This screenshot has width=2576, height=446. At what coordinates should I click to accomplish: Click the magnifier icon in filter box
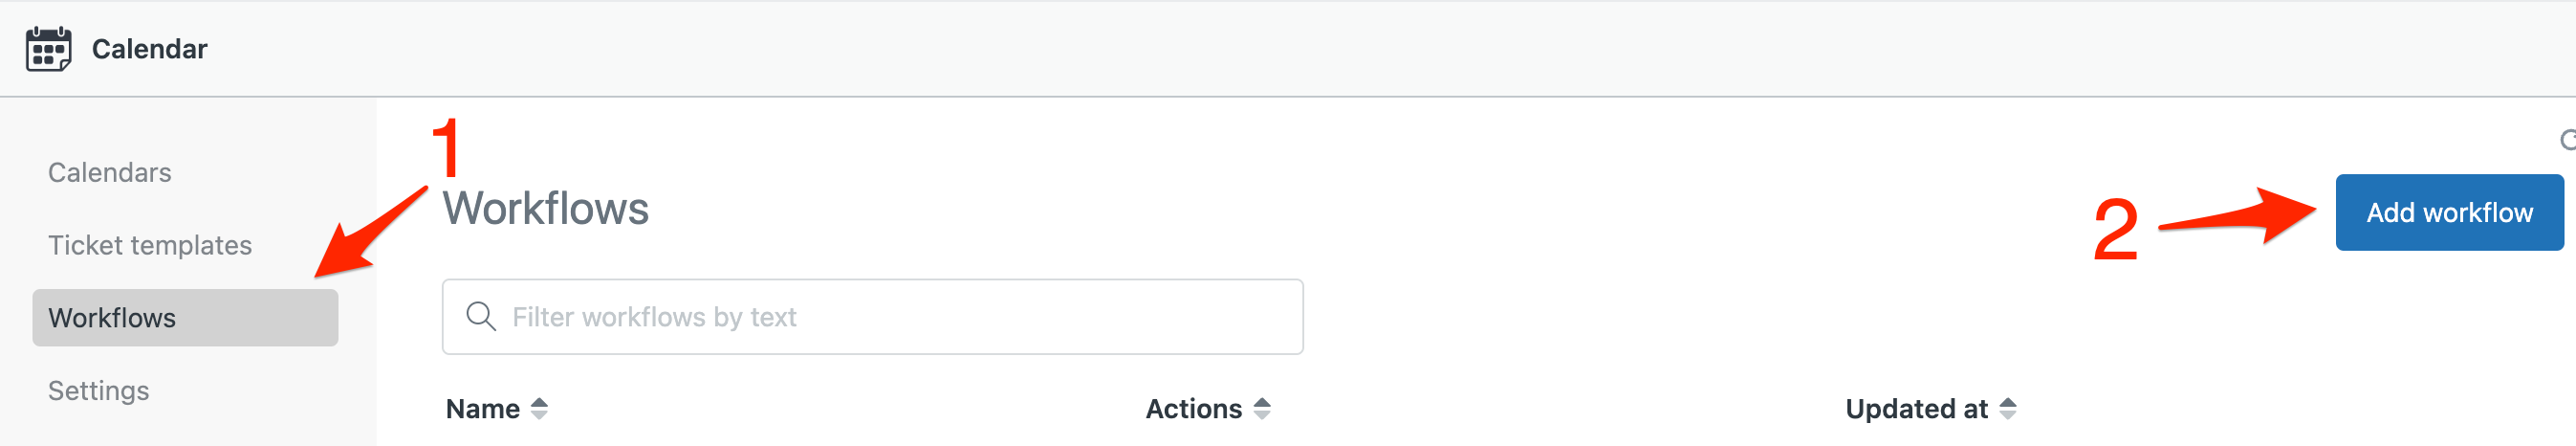(481, 316)
